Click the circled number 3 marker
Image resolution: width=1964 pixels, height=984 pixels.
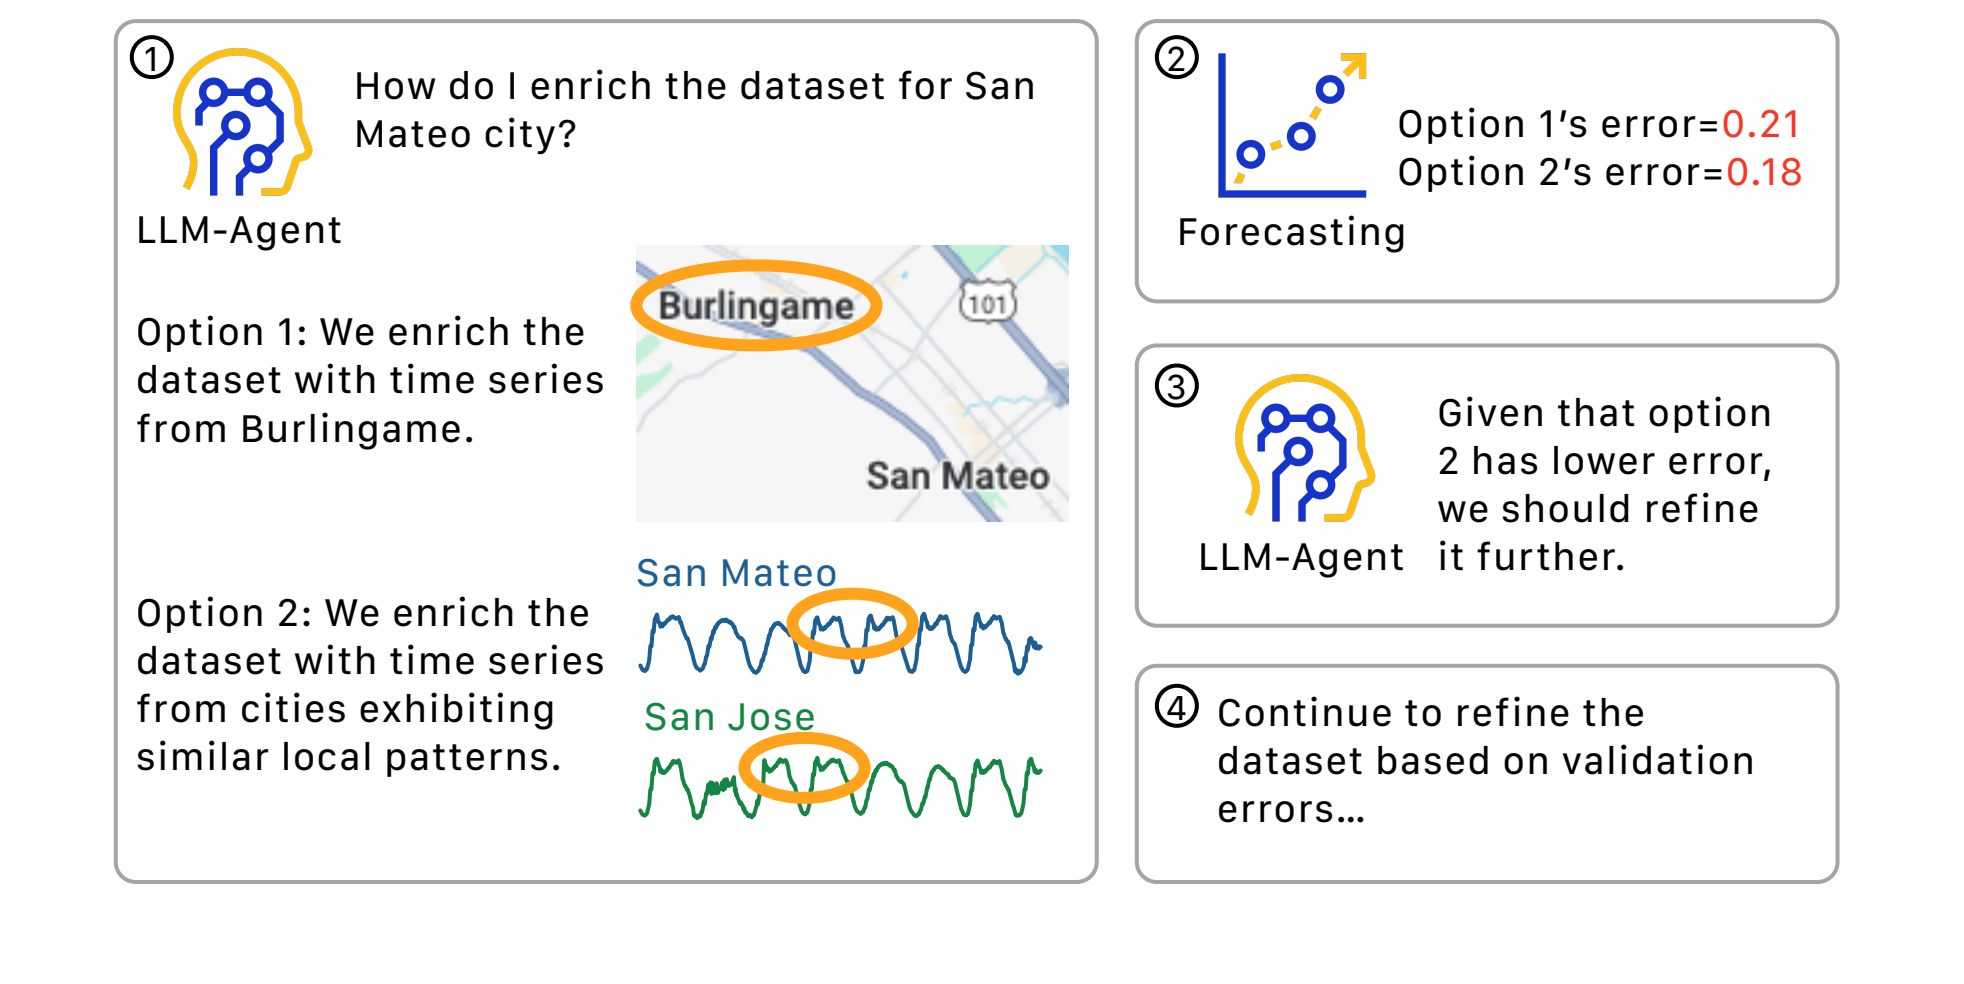click(x=1177, y=386)
